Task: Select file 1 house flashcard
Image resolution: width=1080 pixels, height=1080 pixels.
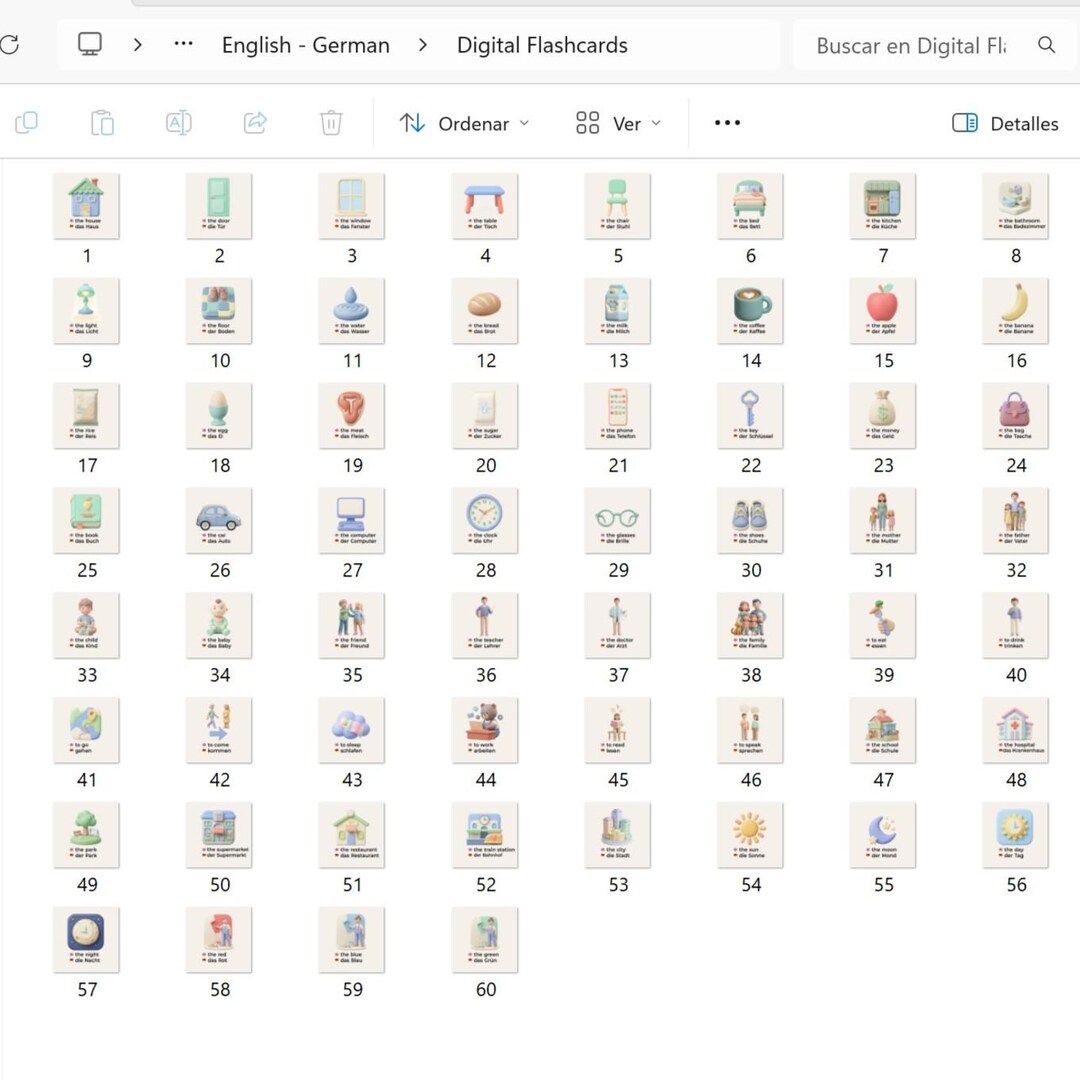Action: 86,206
